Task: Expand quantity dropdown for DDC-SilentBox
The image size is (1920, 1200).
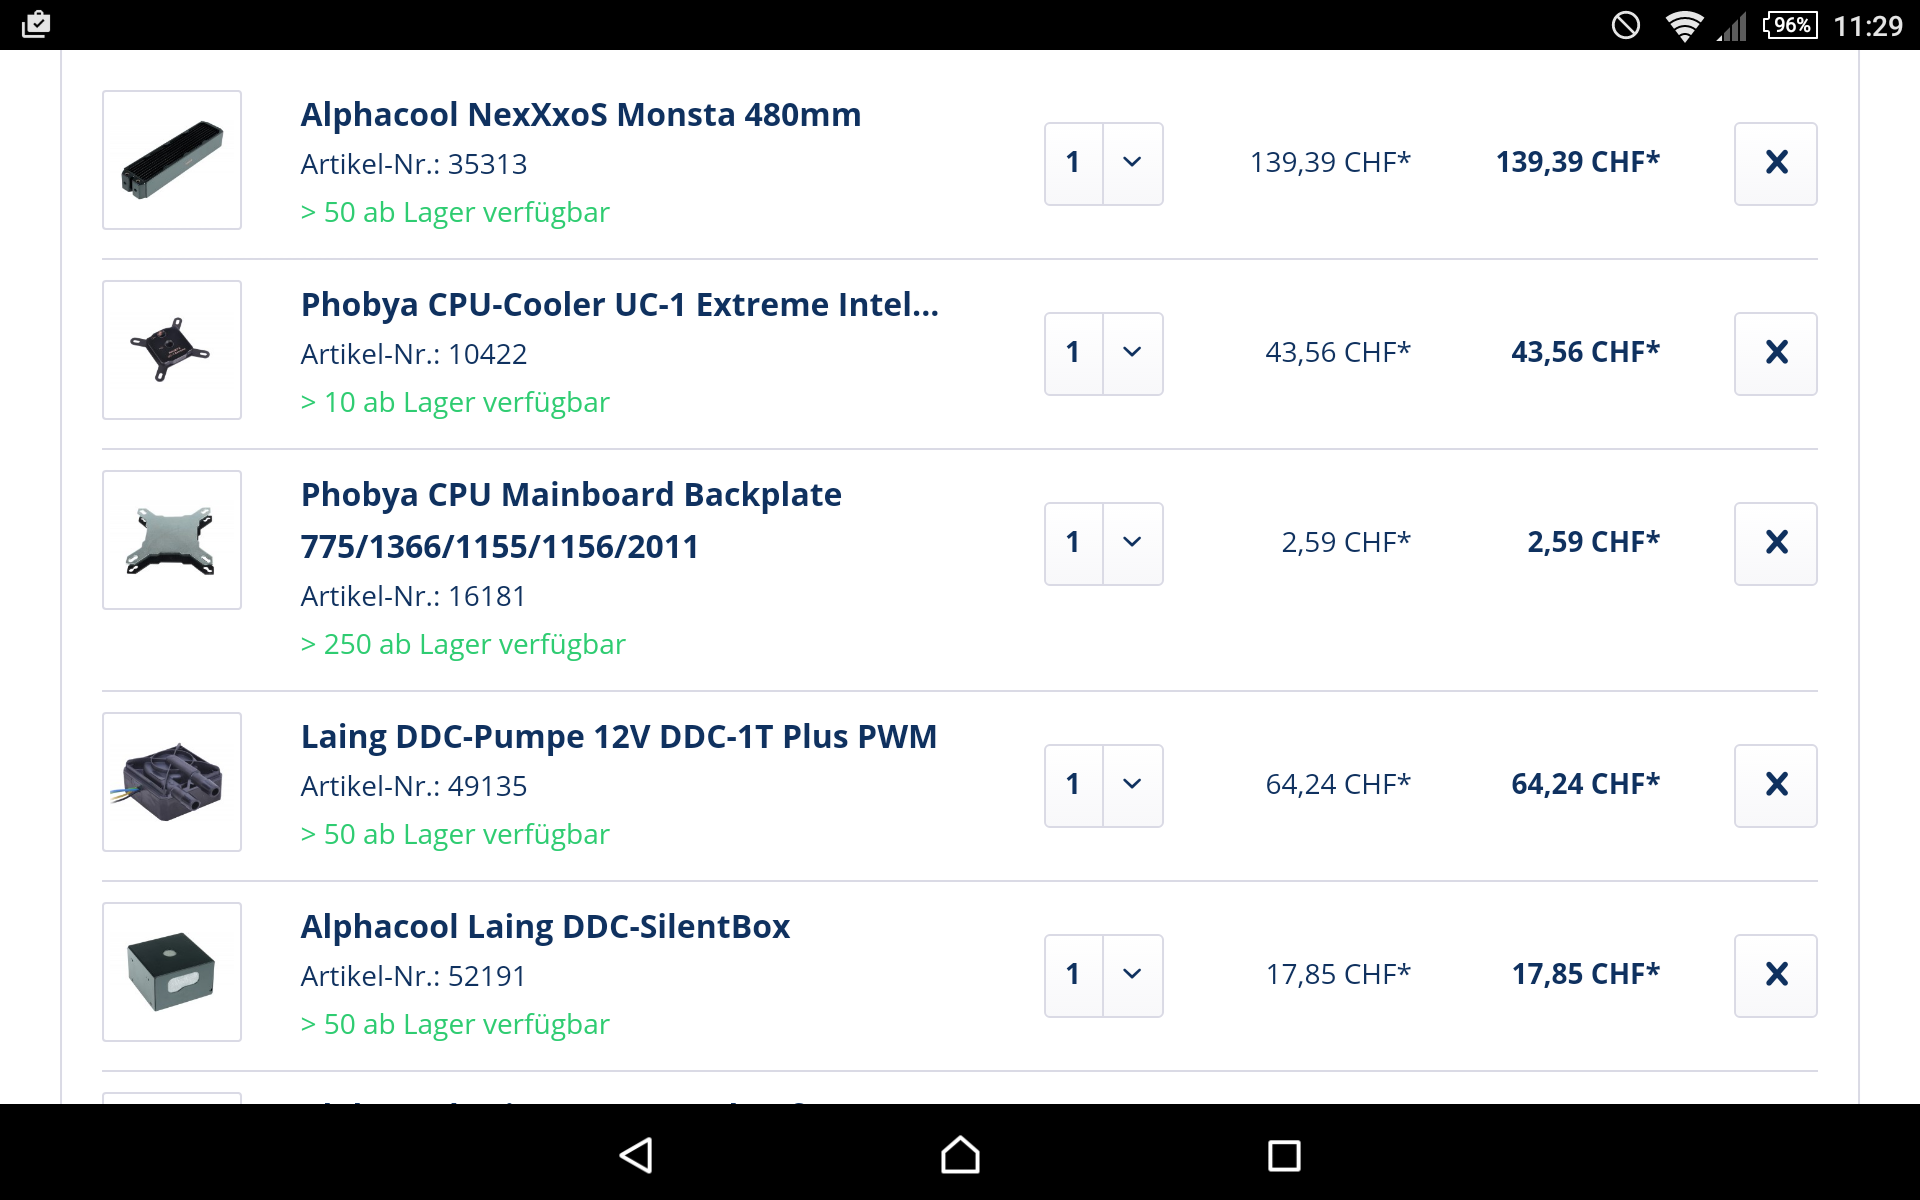Action: 1131,975
